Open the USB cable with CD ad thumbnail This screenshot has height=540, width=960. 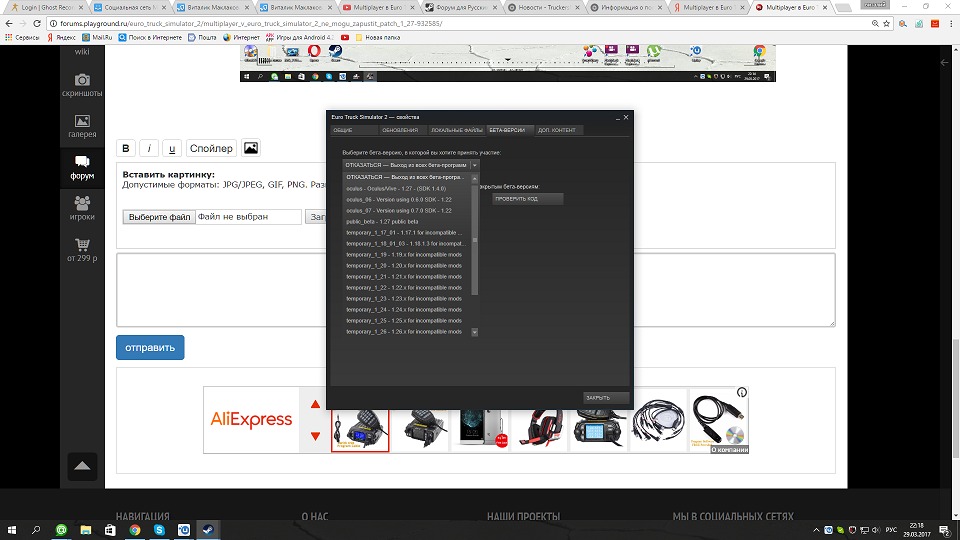coord(719,421)
